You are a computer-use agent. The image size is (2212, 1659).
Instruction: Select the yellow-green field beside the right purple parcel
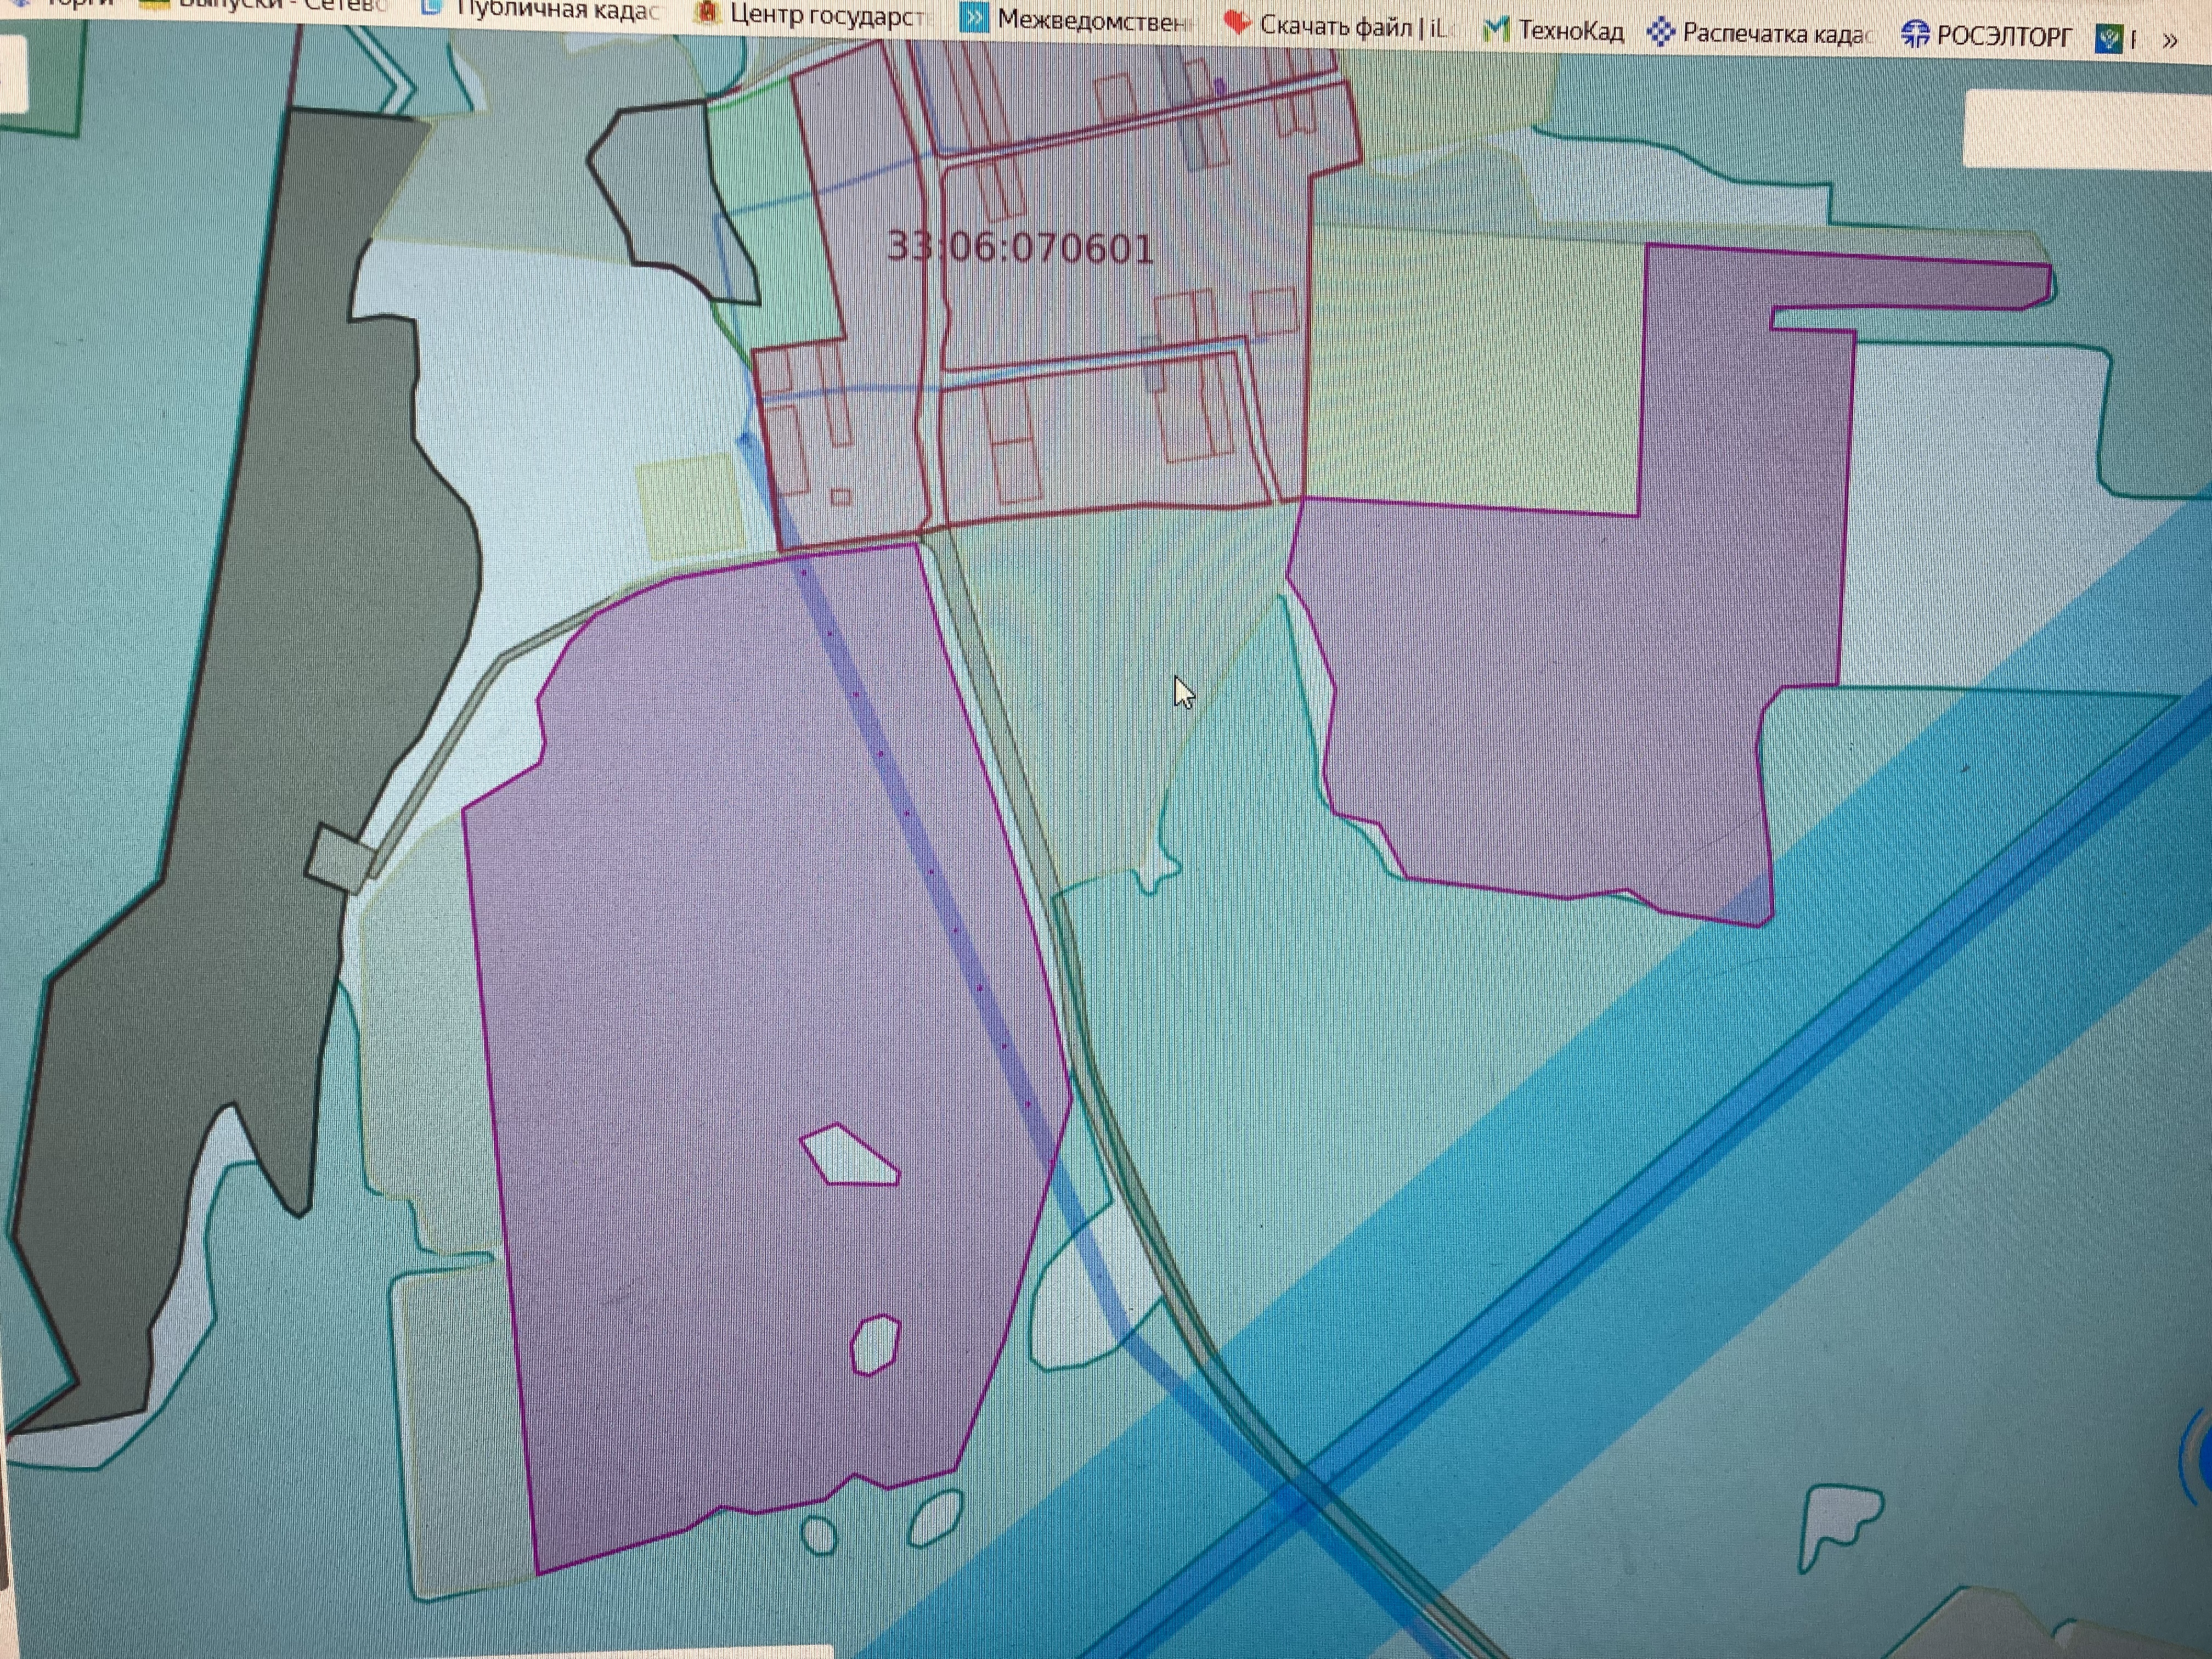(x=1470, y=370)
